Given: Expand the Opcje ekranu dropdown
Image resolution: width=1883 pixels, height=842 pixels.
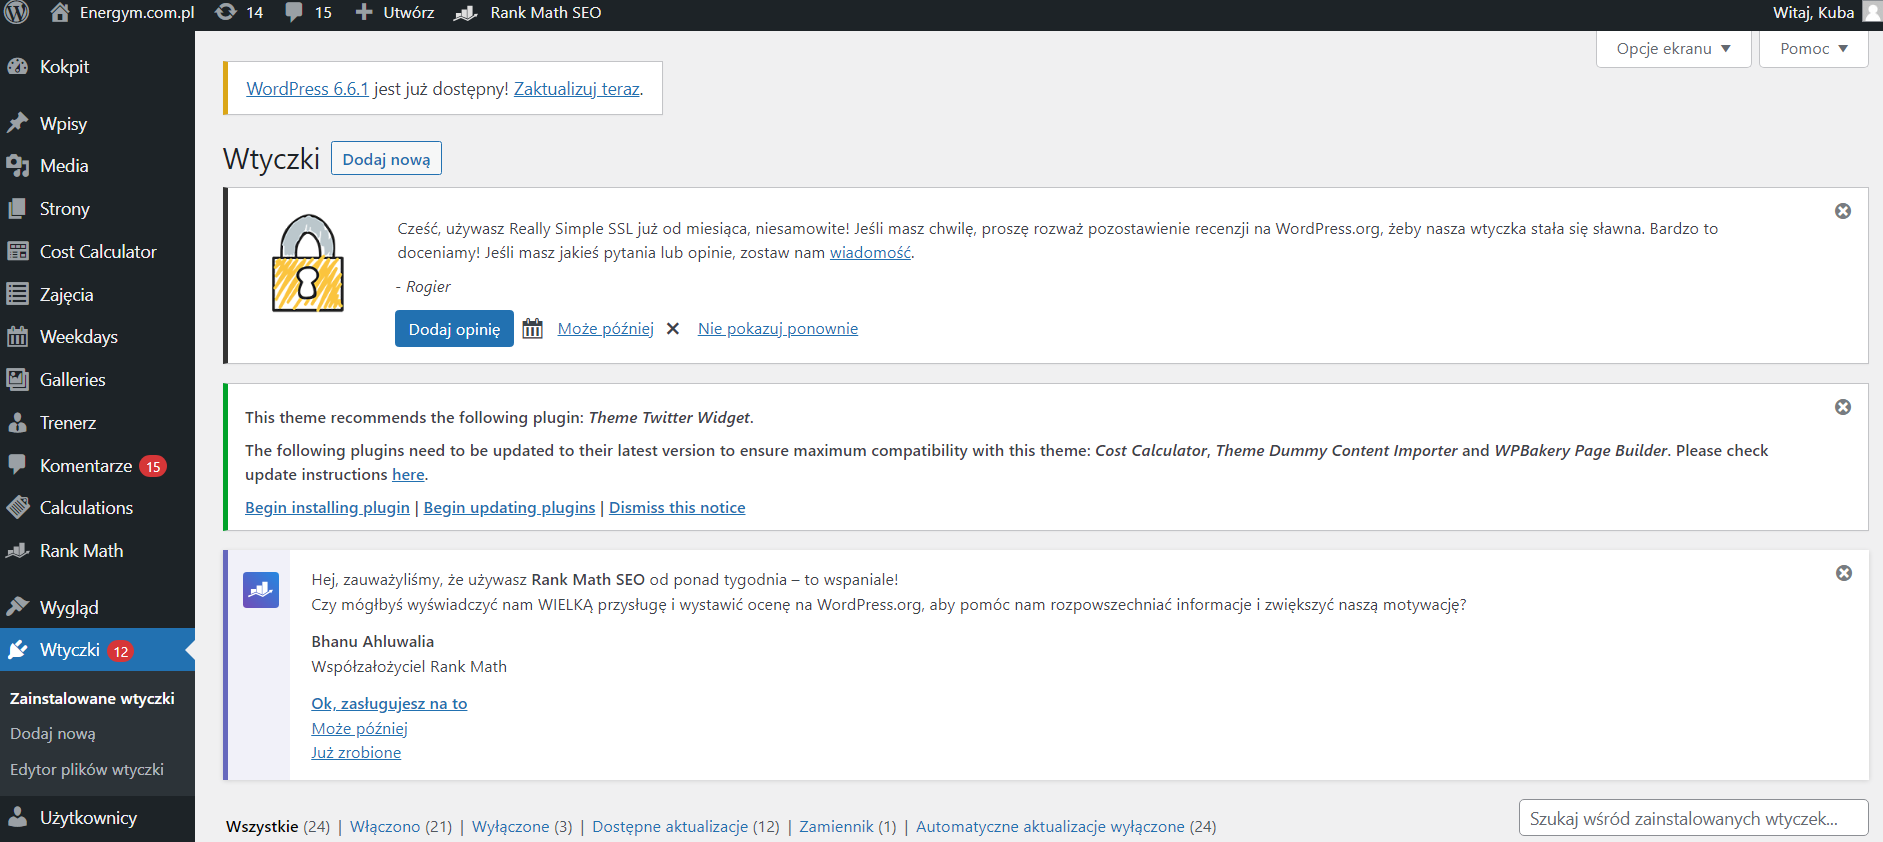Looking at the screenshot, I should click(x=1674, y=49).
